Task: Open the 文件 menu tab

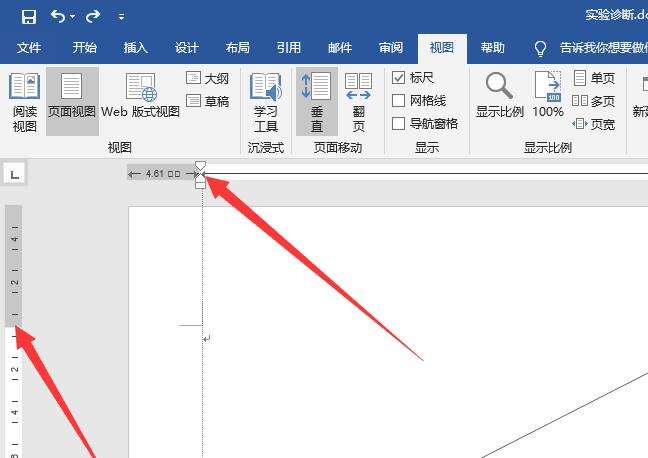Action: (x=29, y=48)
